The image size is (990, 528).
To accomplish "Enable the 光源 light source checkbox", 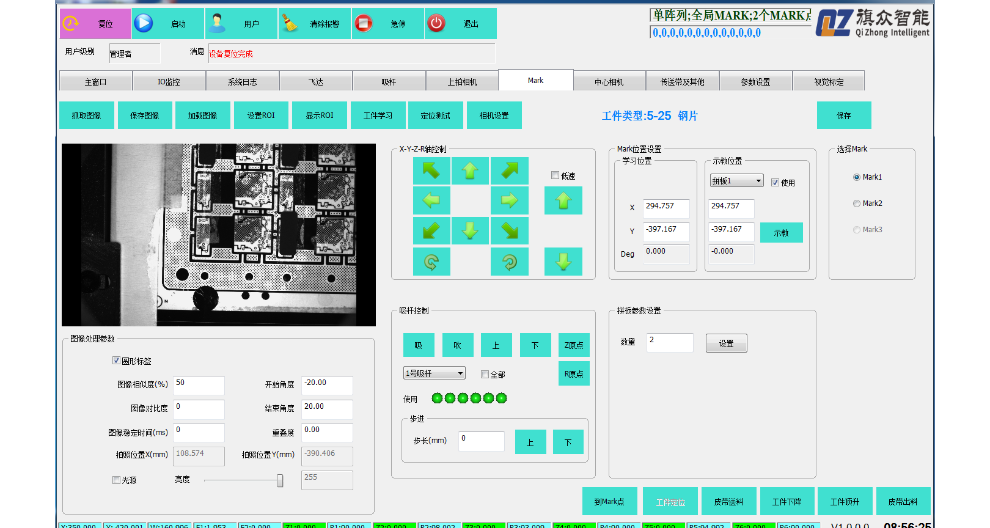I will point(116,480).
